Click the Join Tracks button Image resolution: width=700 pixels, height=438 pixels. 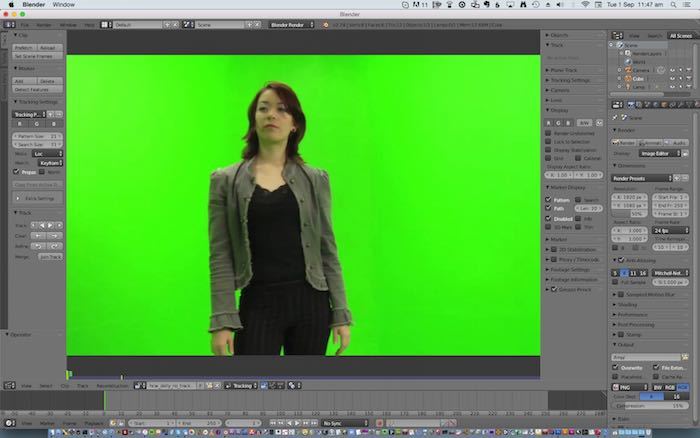[x=50, y=257]
